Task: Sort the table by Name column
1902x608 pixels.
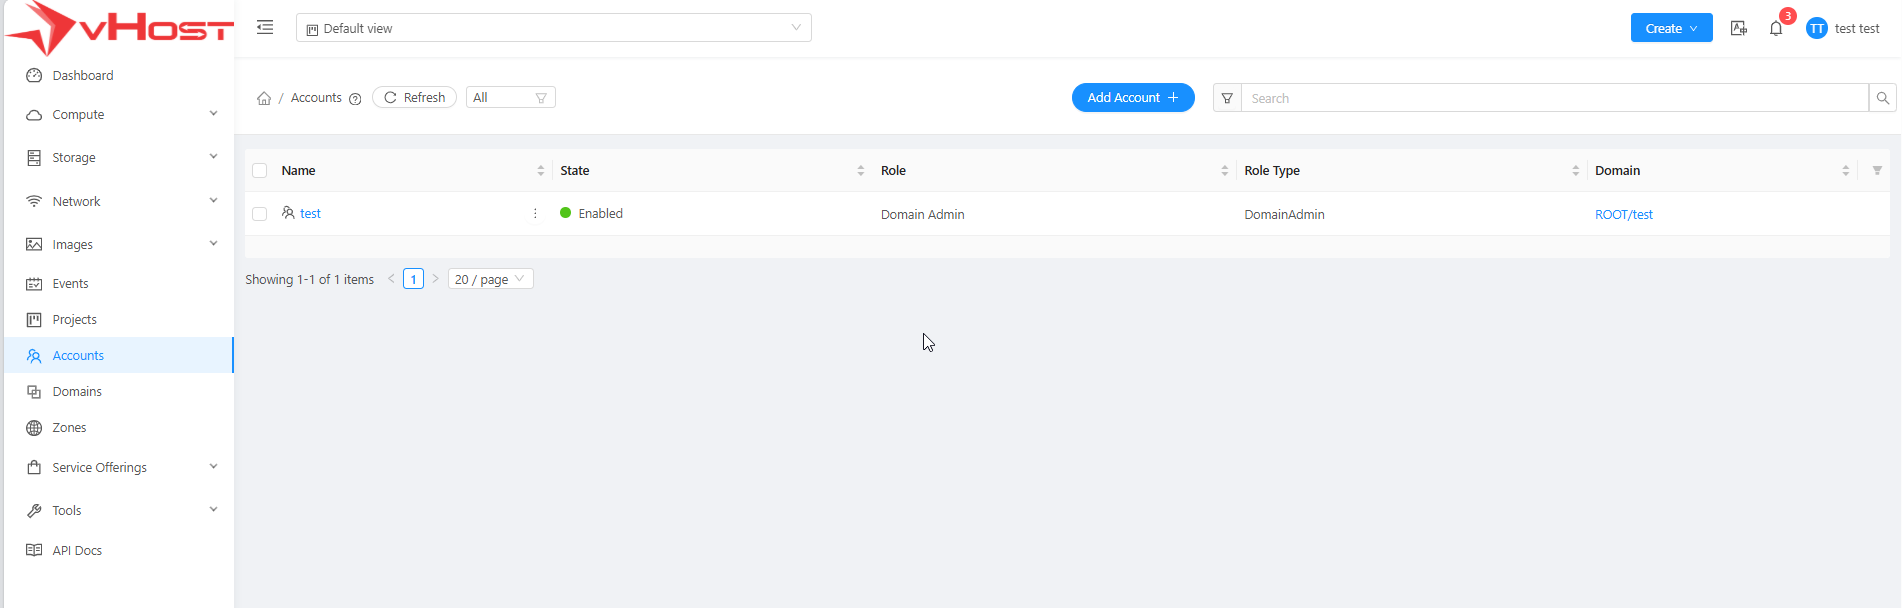Action: click(540, 171)
